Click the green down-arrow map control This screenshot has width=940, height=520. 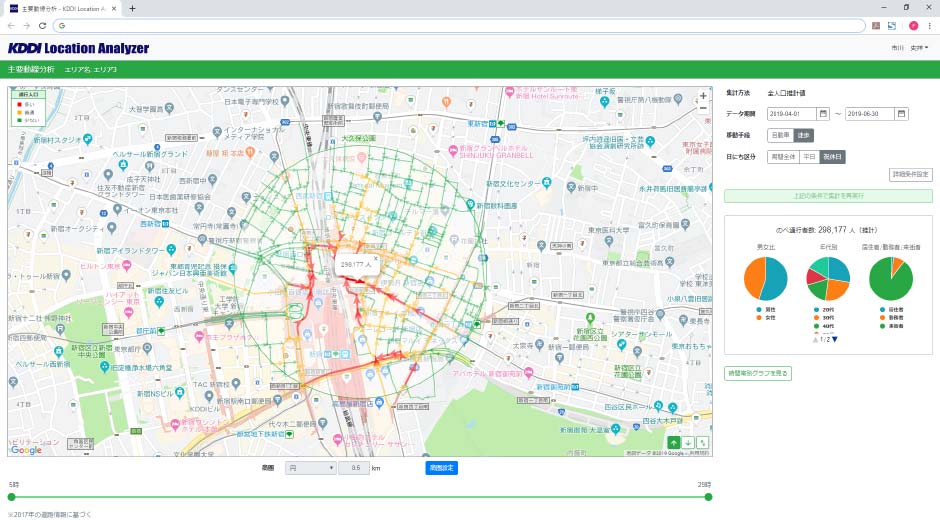pos(688,442)
